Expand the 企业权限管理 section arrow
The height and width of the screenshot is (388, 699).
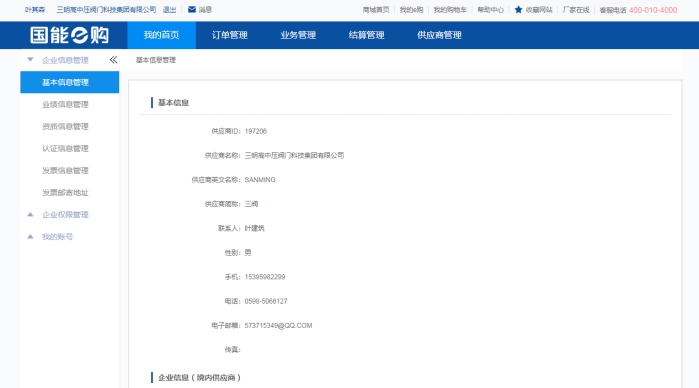(x=30, y=215)
